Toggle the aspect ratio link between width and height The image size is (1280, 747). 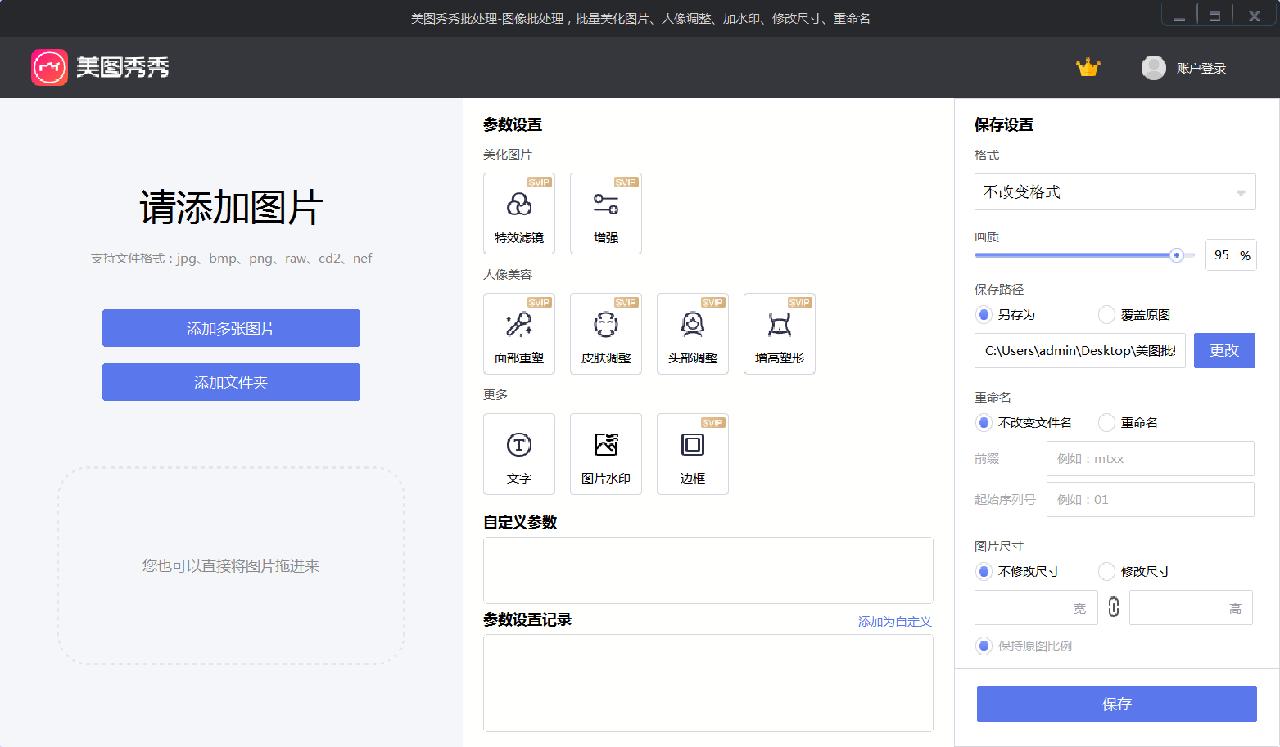(x=1113, y=607)
